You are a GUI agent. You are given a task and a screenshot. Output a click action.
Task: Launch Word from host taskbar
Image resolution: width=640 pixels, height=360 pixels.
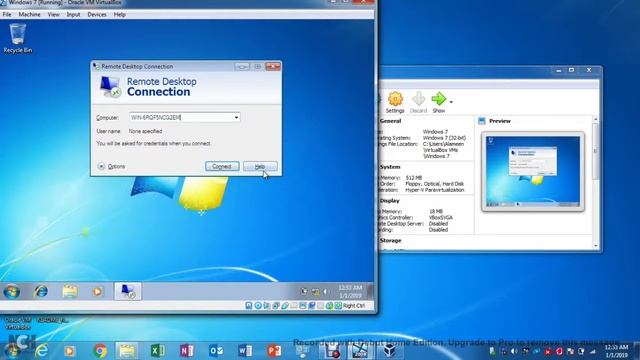245,351
